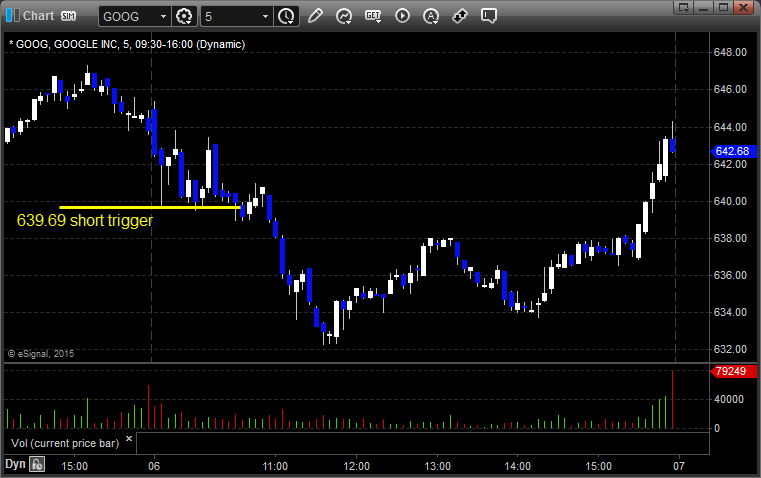
Task: Open the symbol settings gear icon
Action: (184, 16)
